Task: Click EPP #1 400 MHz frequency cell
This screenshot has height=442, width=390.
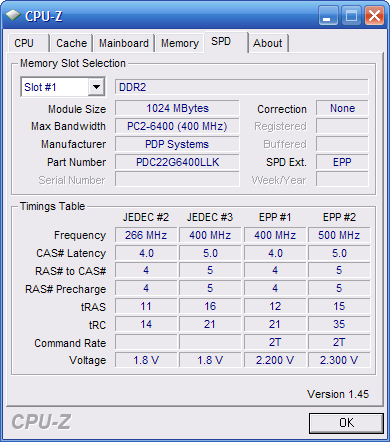Action: 275,235
